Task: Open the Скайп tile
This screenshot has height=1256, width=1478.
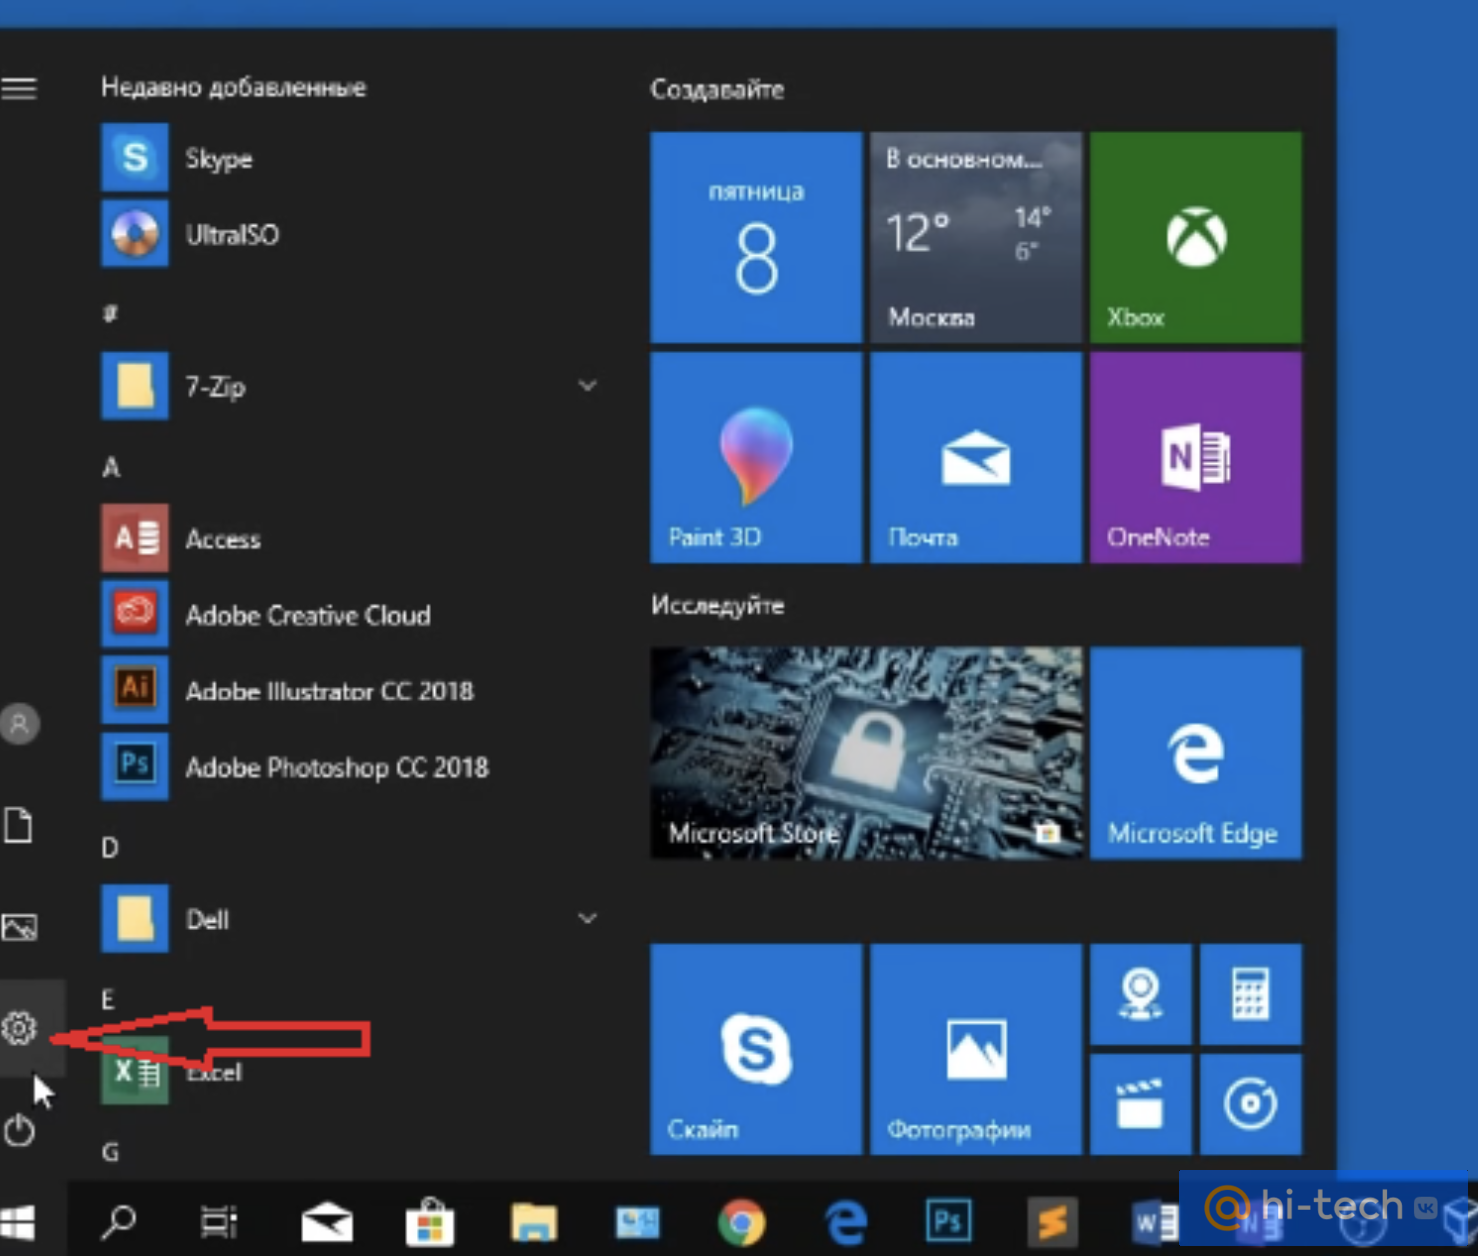Action: (x=756, y=1049)
